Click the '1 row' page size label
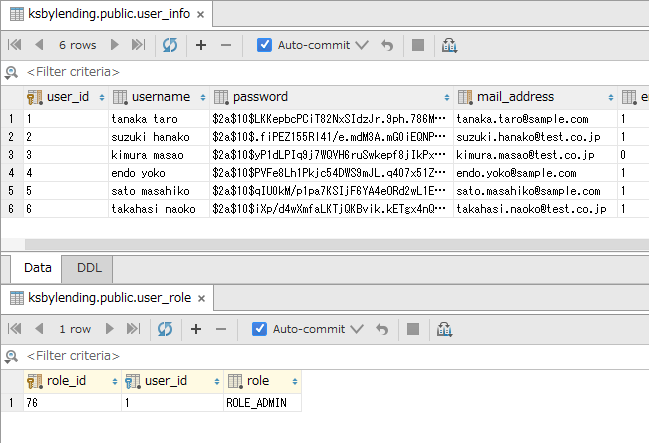The image size is (649, 443). pos(75,329)
